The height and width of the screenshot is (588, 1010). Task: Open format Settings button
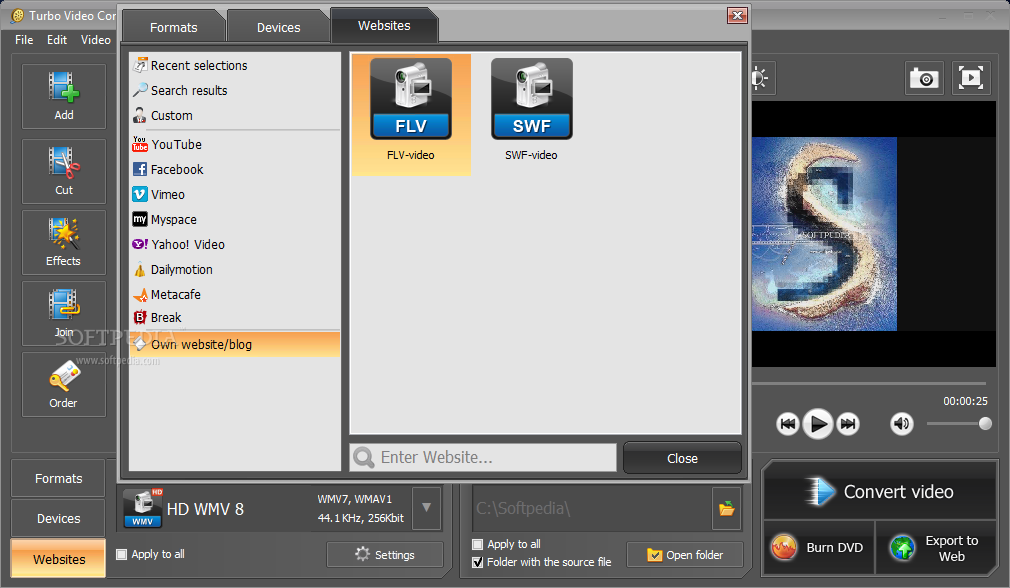click(385, 555)
